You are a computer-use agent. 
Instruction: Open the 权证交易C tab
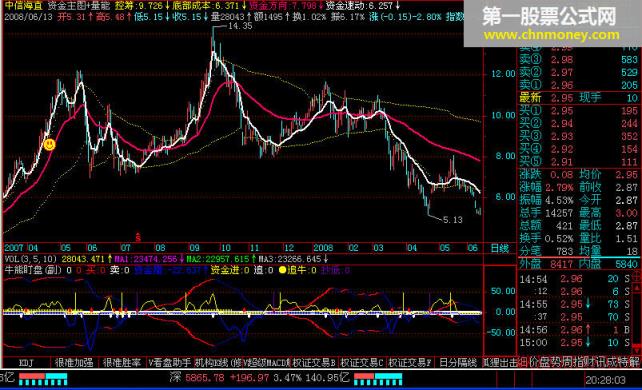click(x=362, y=363)
